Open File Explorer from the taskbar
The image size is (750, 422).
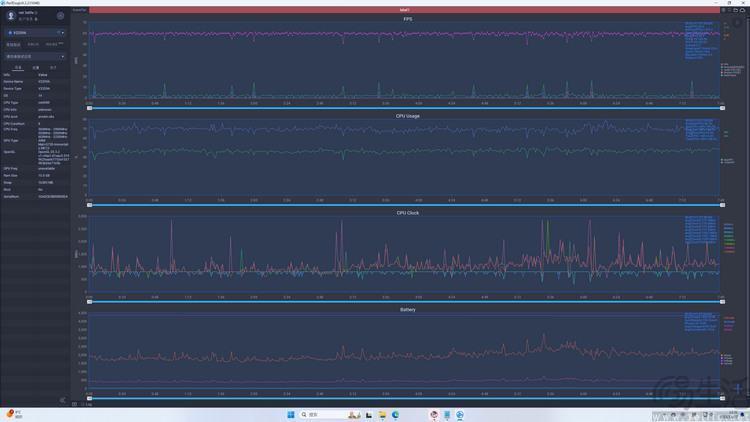382,414
